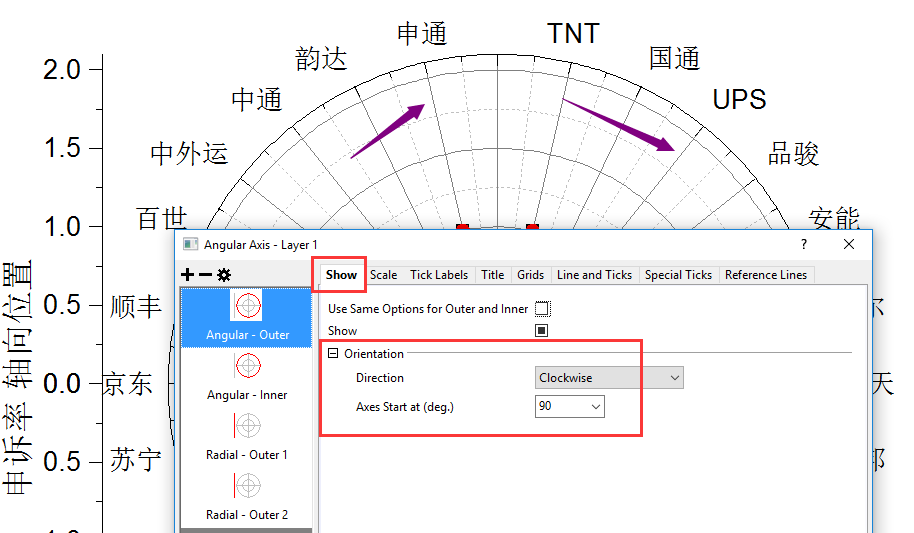Select the 品骏 angular label
Viewport: 914px width, 533px height.
pos(793,154)
